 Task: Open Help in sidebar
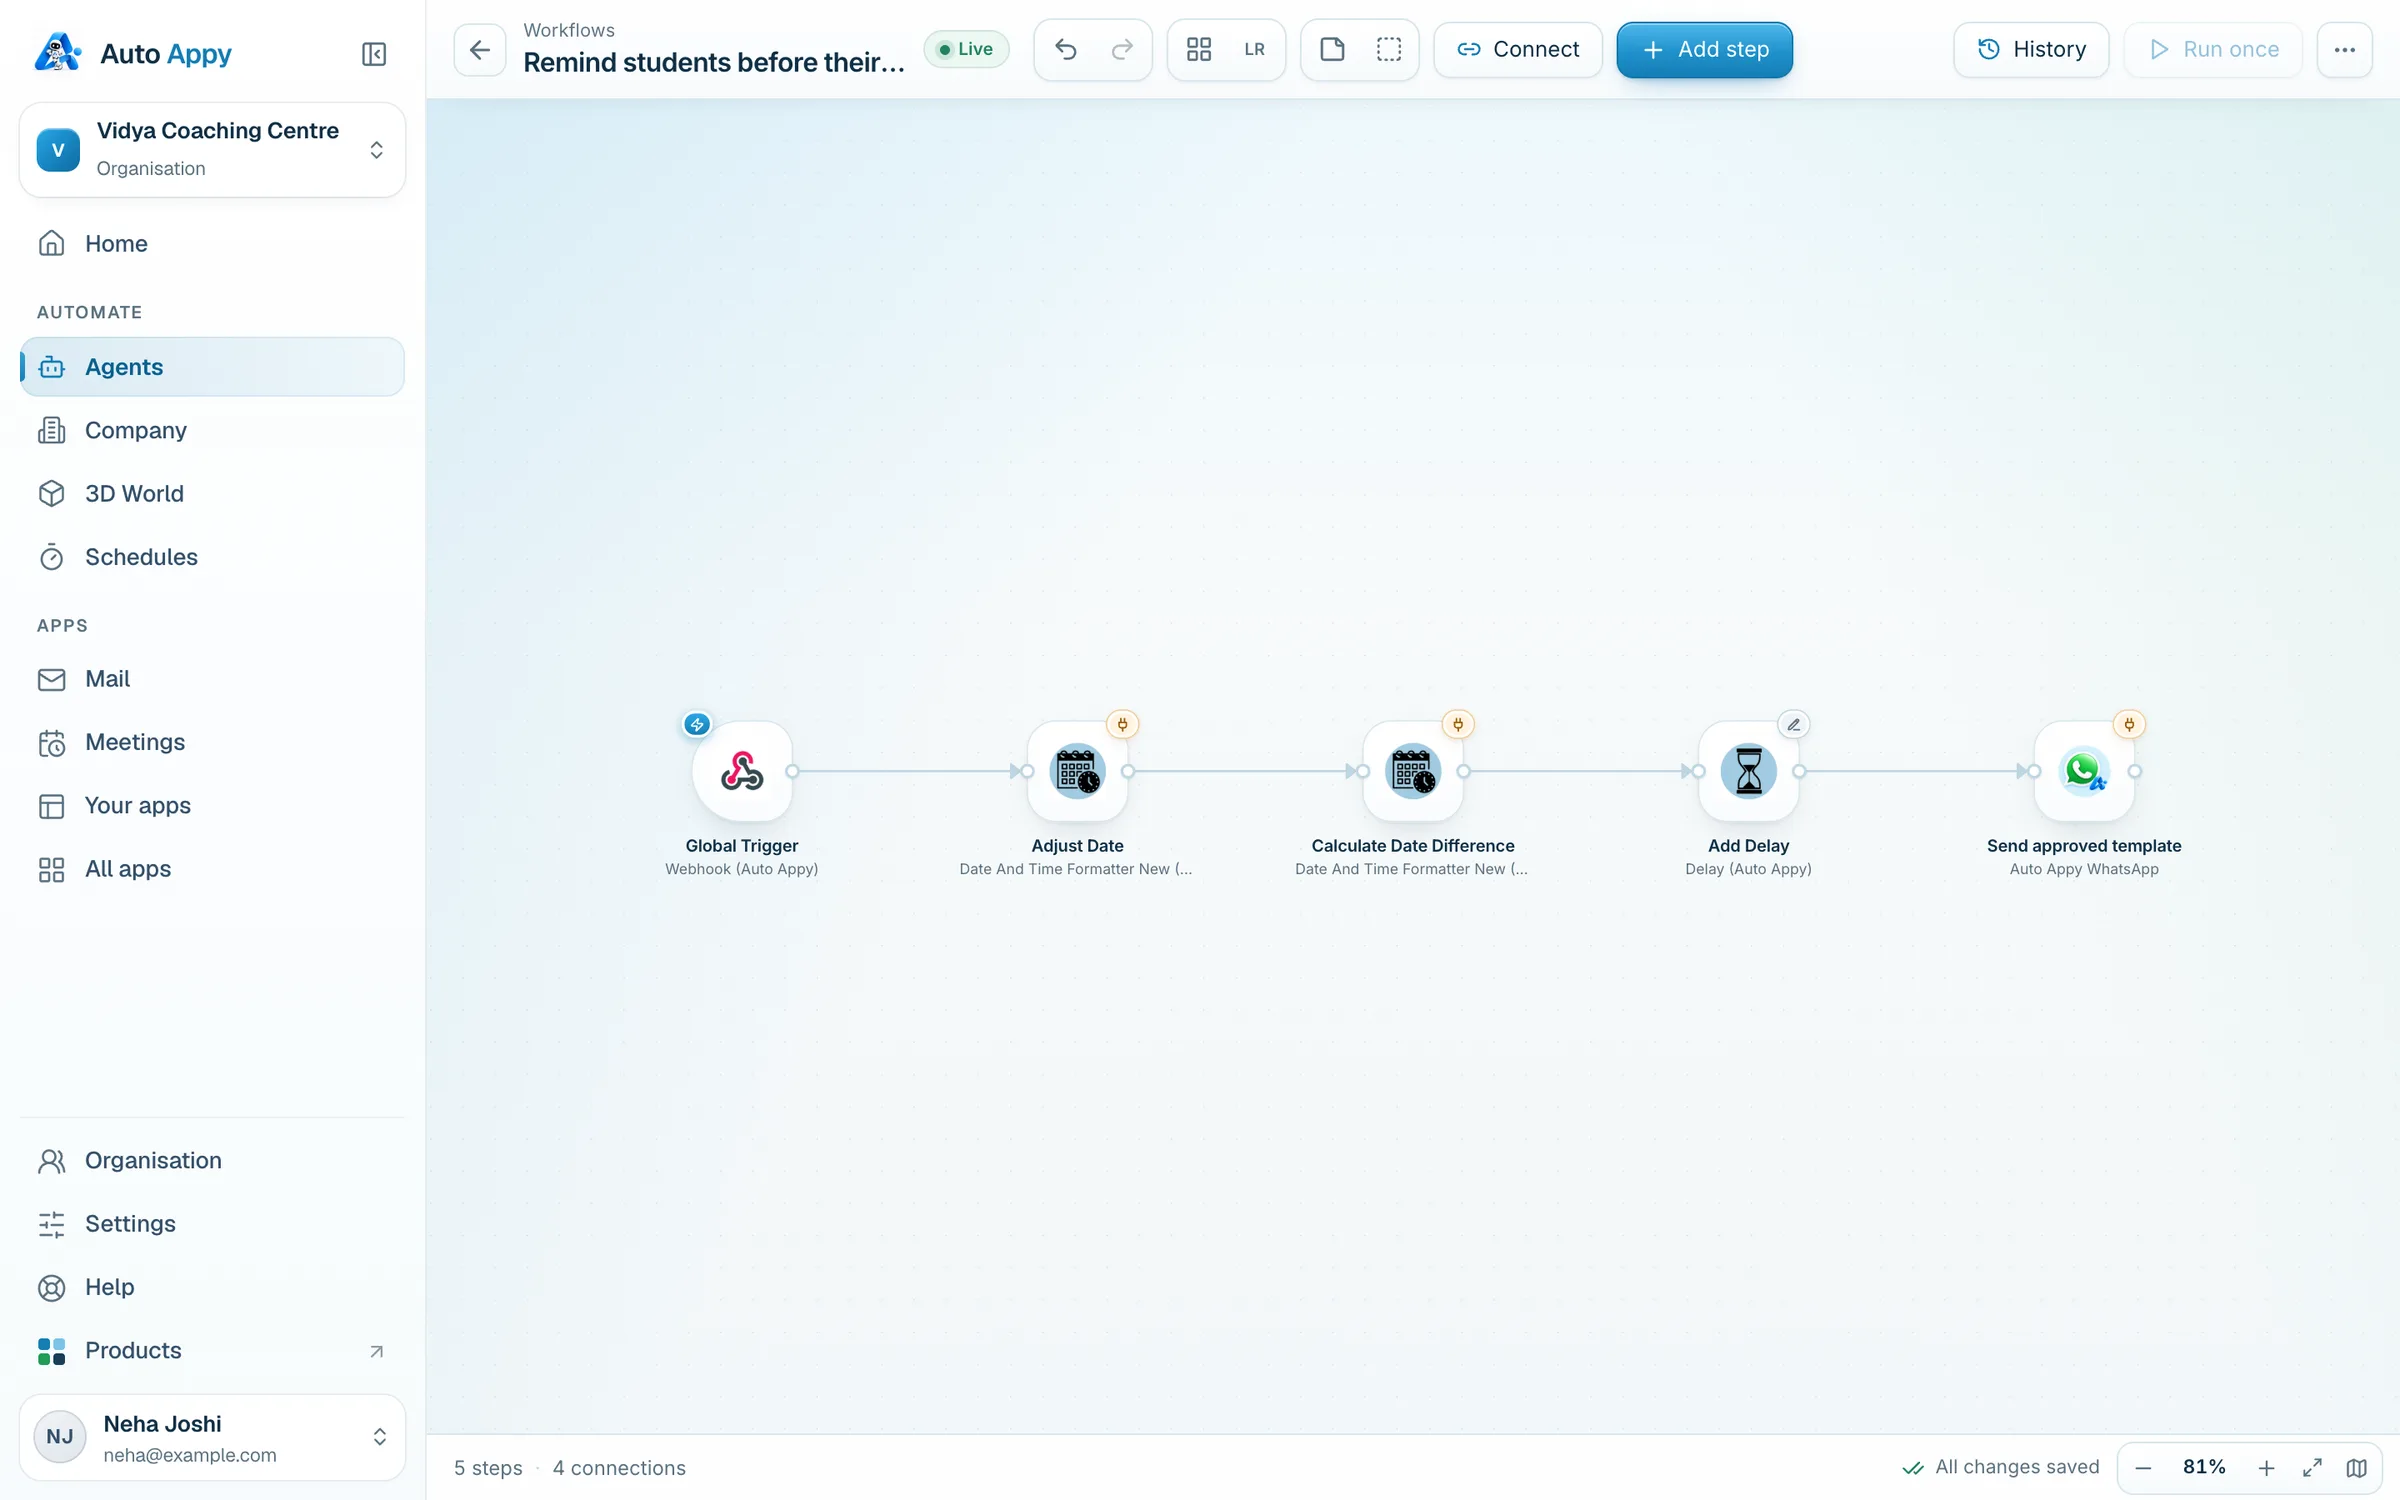pos(212,1287)
